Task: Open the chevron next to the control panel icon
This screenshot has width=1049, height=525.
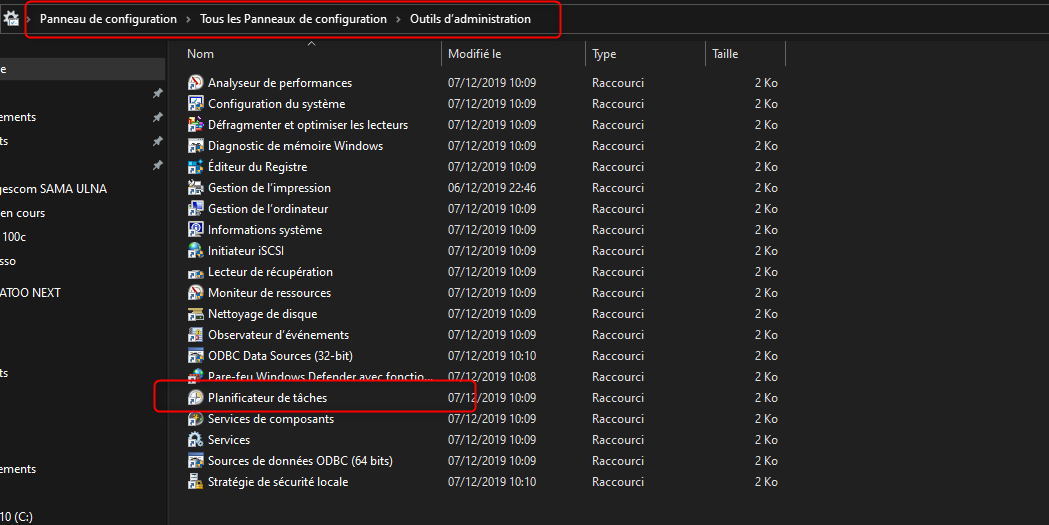Action: (x=29, y=19)
